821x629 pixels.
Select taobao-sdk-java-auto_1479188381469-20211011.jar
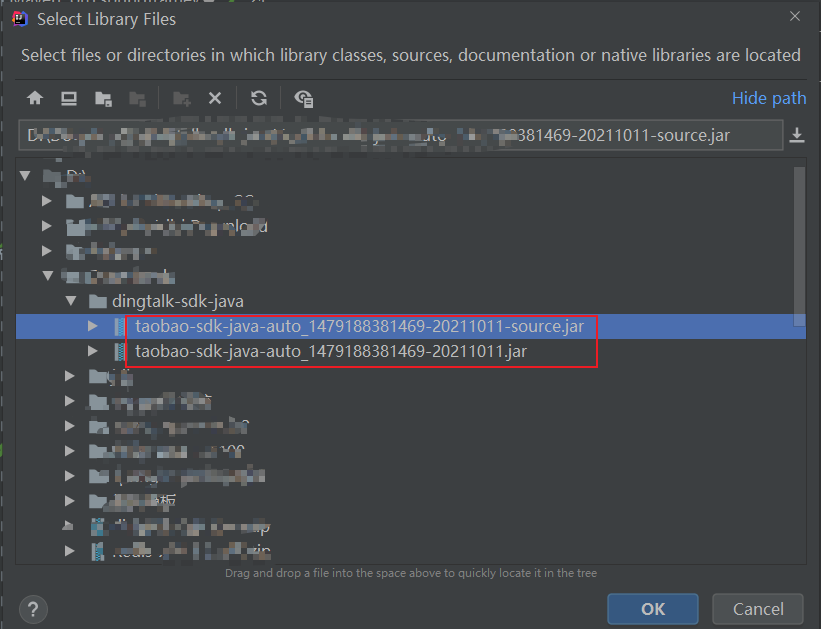(x=331, y=351)
